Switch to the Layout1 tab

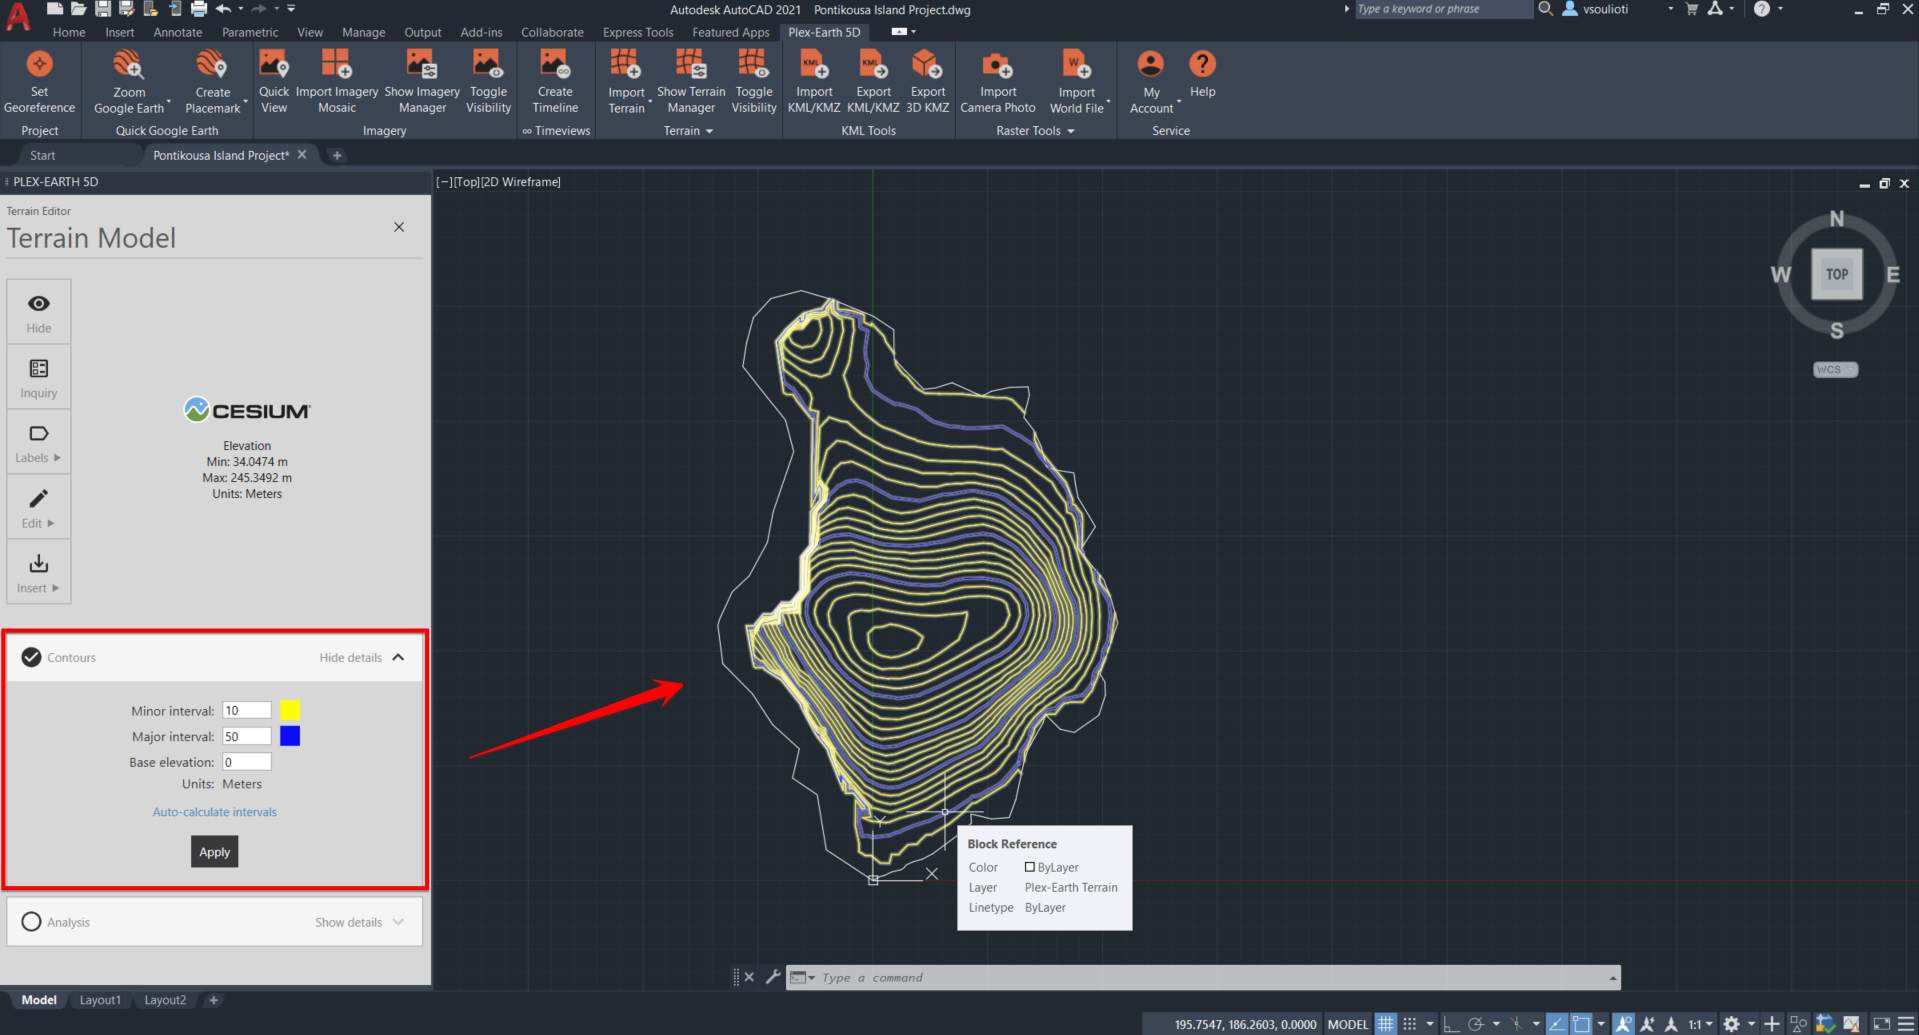(100, 1000)
